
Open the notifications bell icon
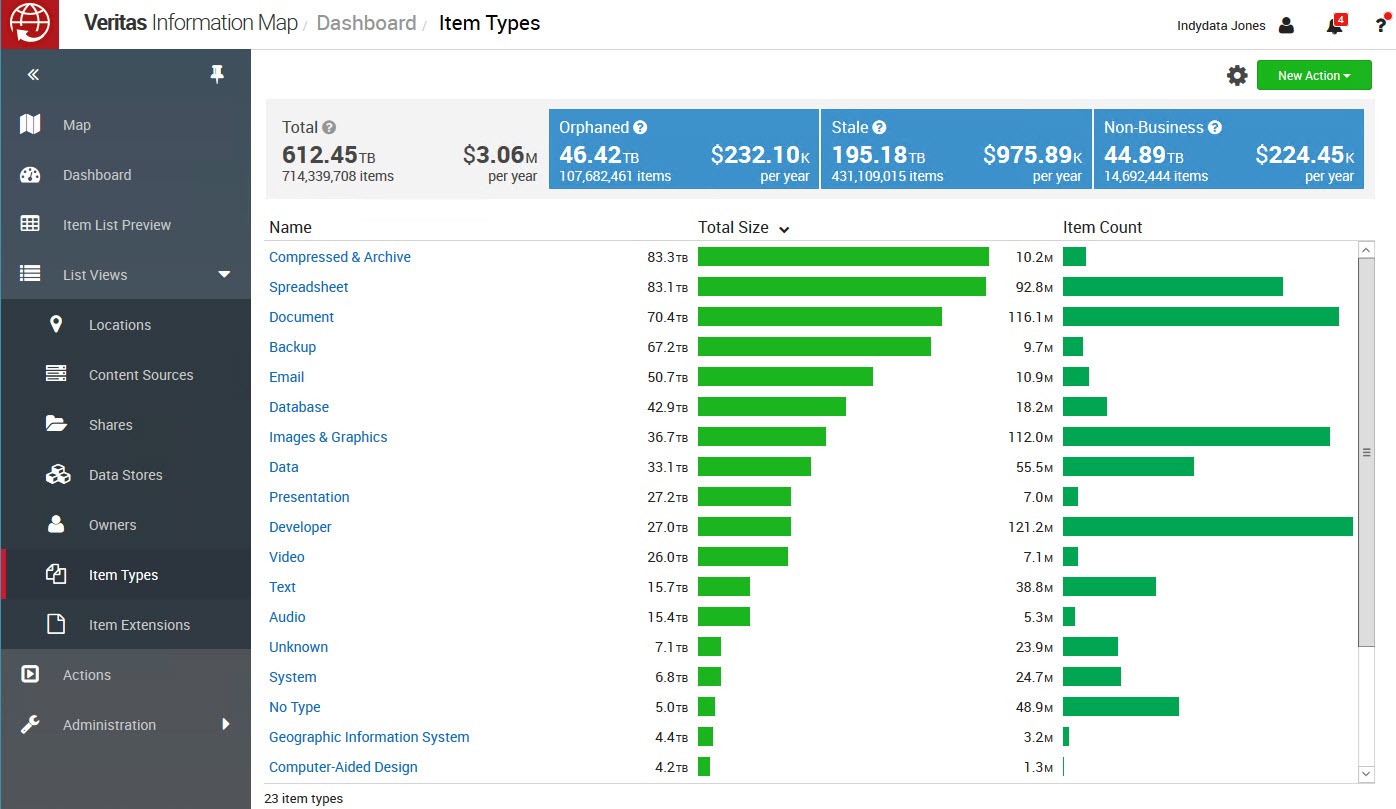point(1334,26)
